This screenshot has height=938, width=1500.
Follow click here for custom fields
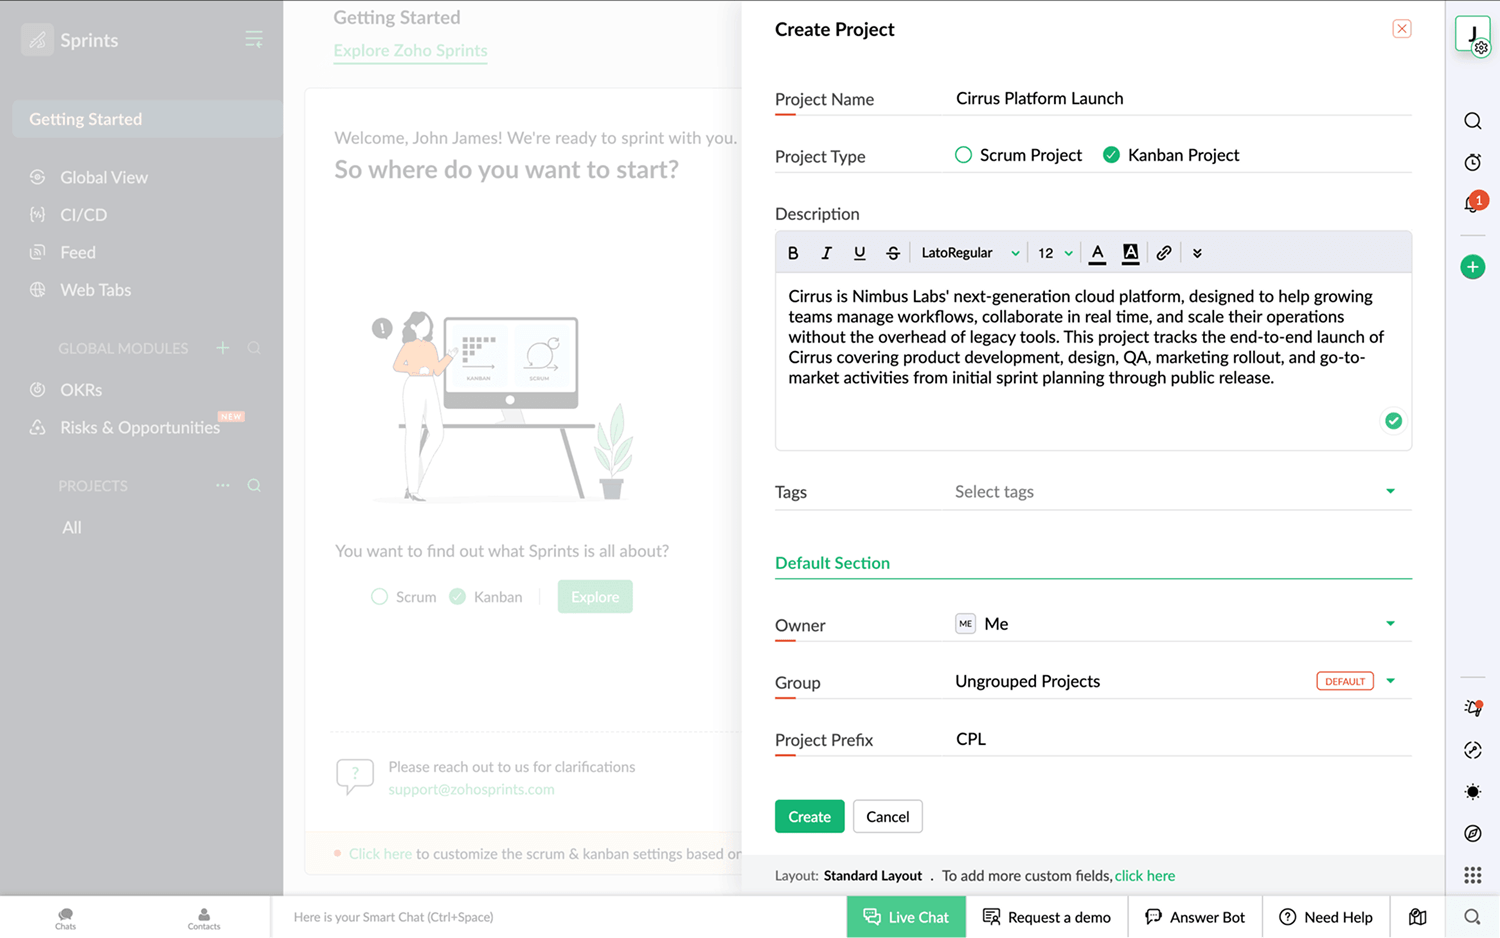pyautogui.click(x=1144, y=876)
